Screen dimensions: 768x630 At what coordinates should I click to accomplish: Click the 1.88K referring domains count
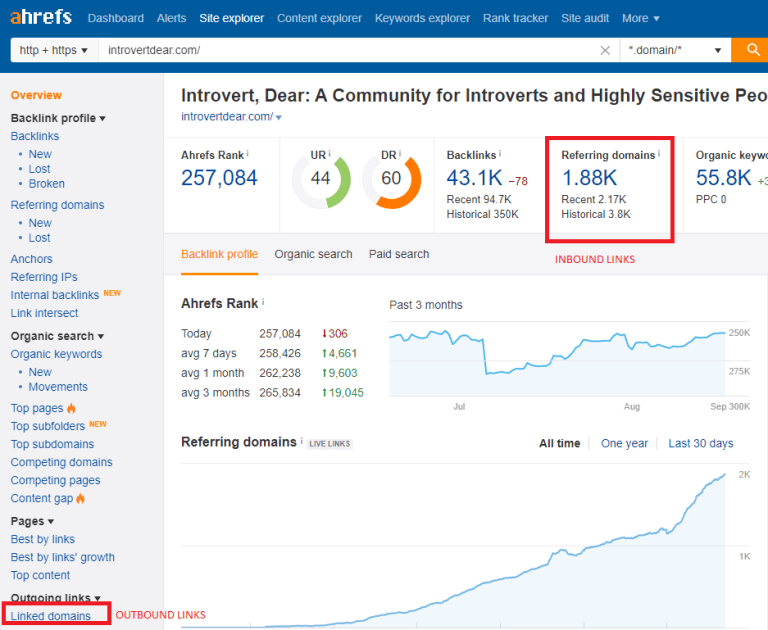click(x=589, y=178)
